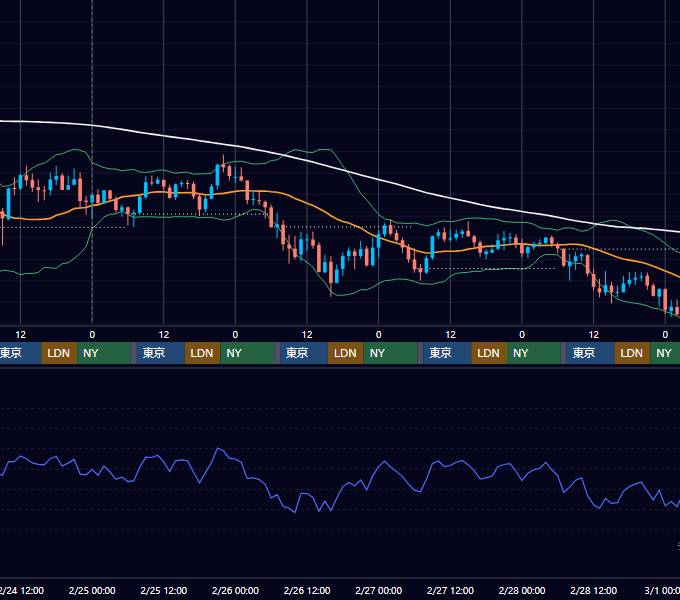Click the 2/26 東京 session block
Viewport: 680px width, 600px height.
tap(304, 353)
